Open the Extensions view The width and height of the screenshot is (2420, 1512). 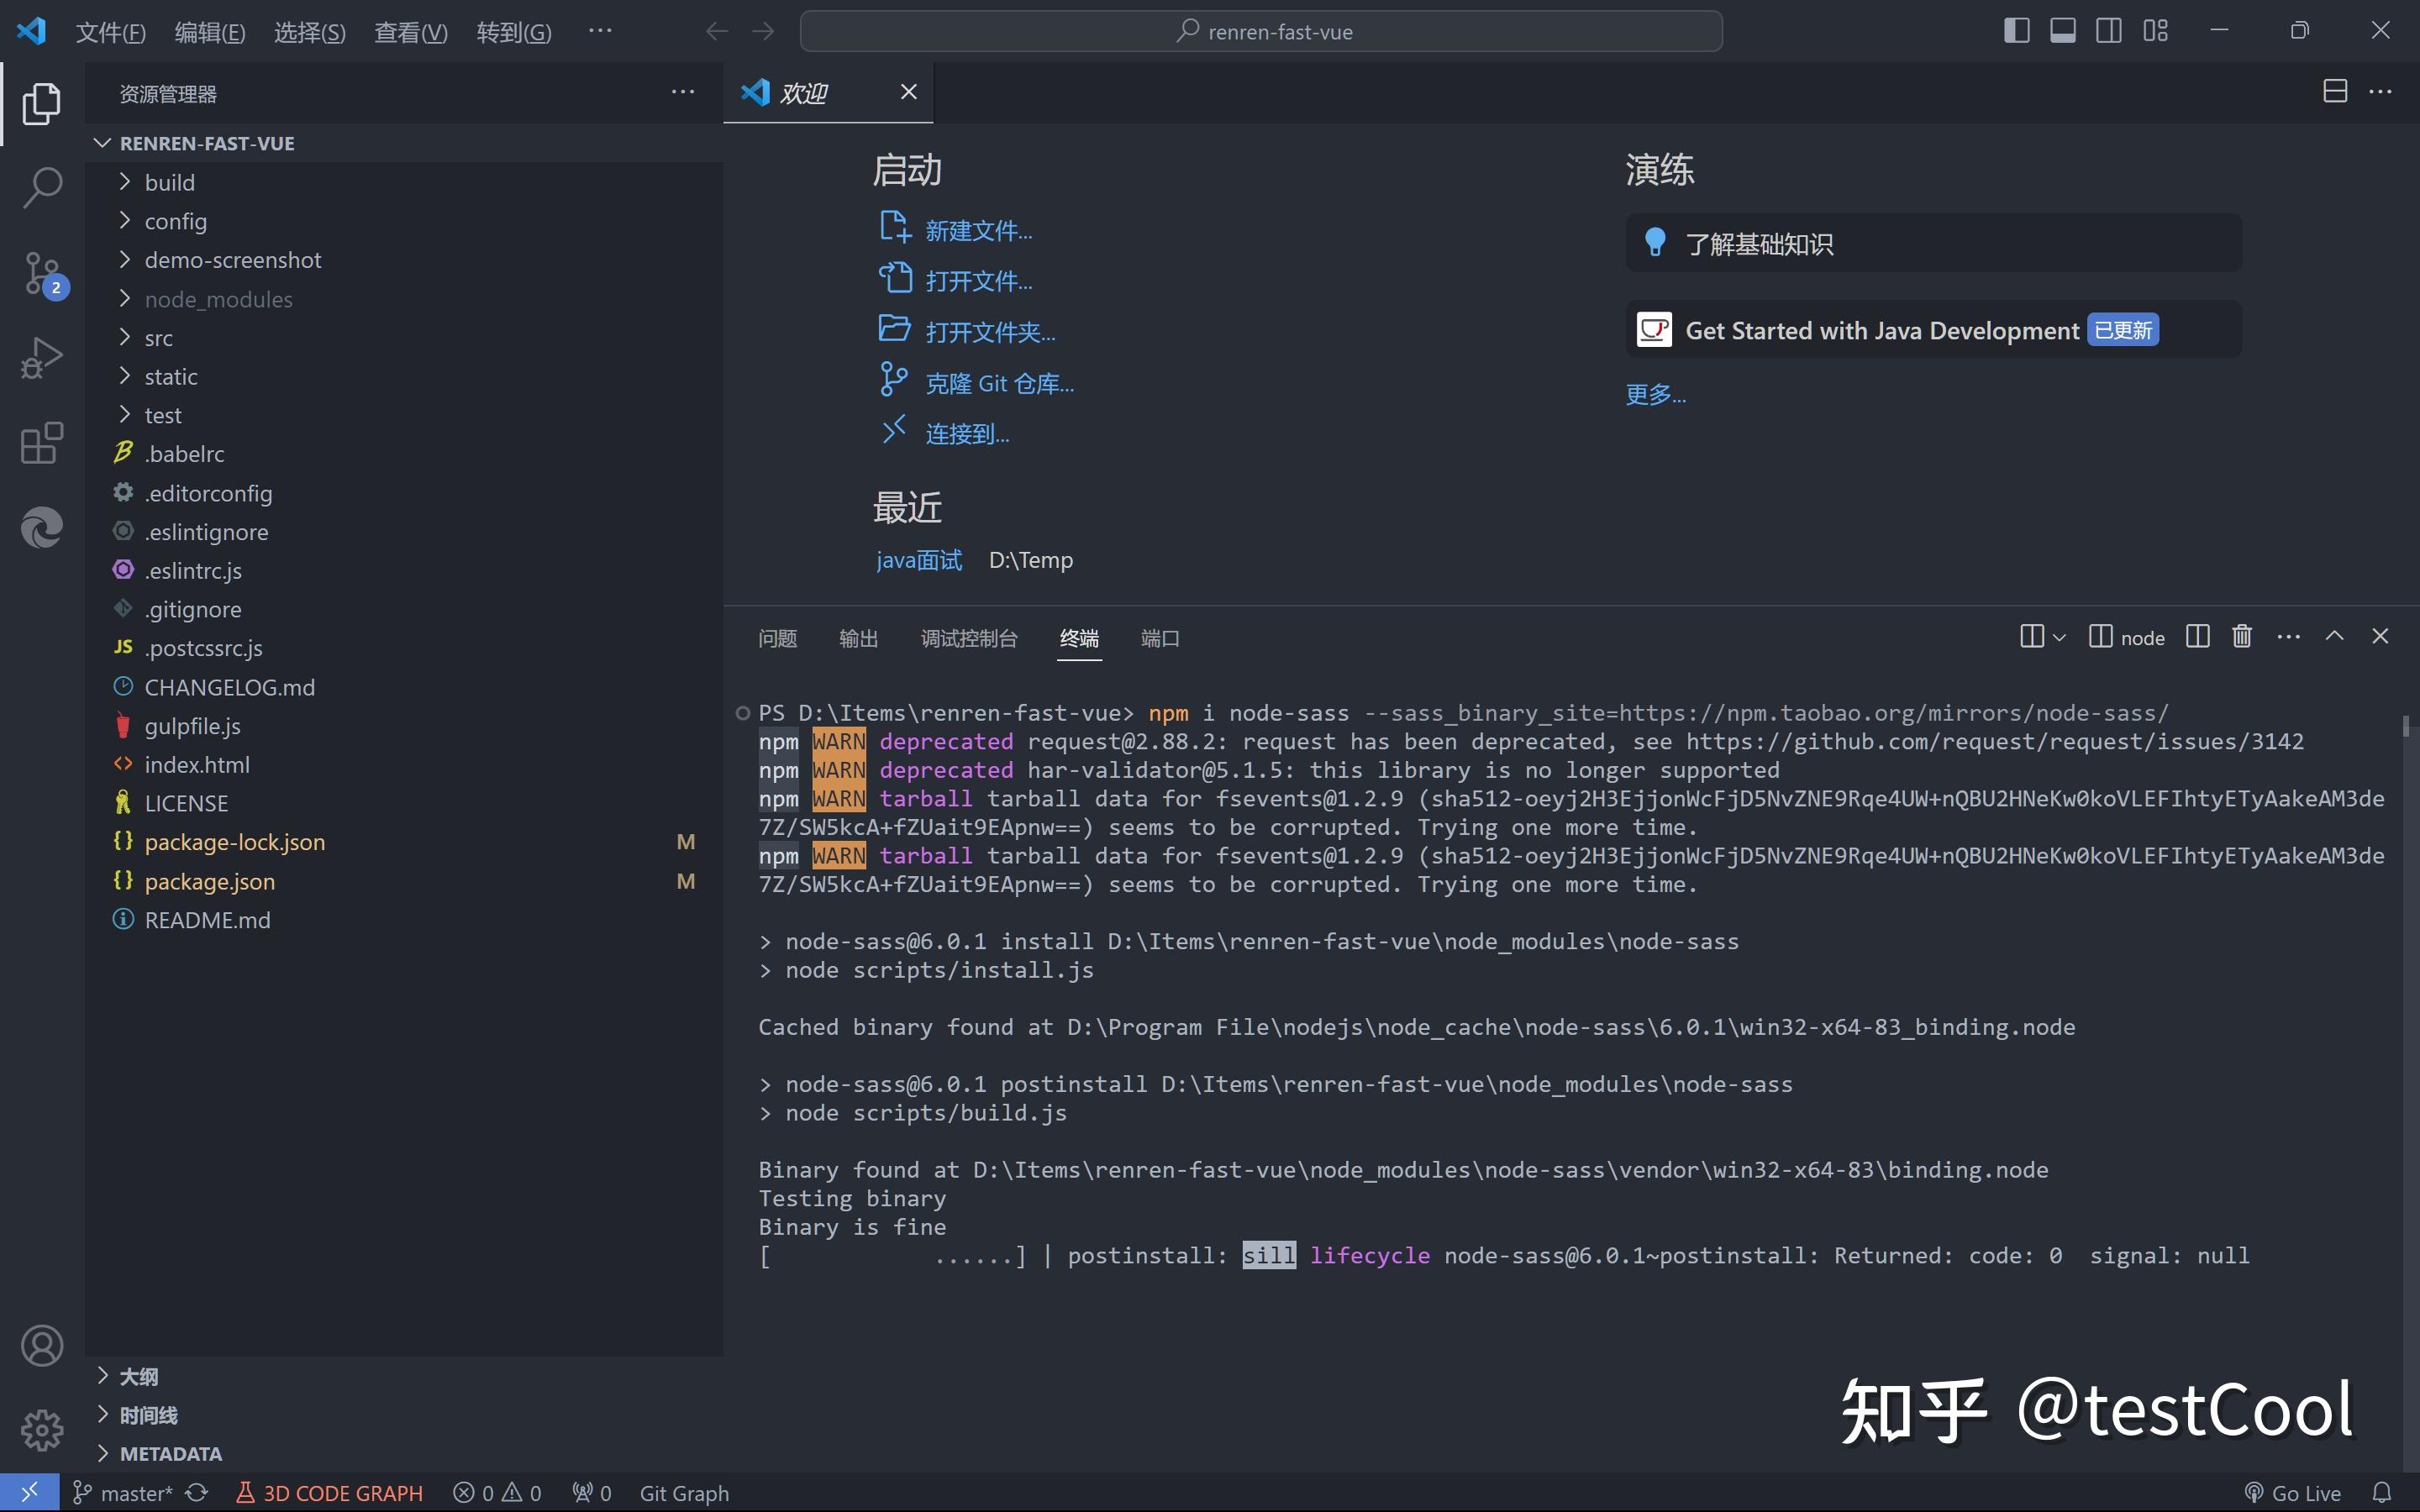point(40,442)
